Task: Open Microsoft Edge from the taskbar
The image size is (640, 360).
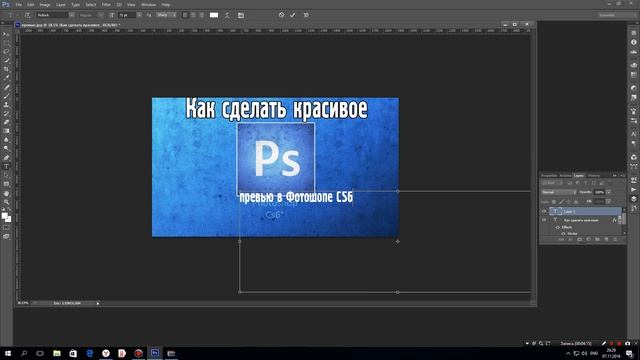Action: tap(89, 353)
